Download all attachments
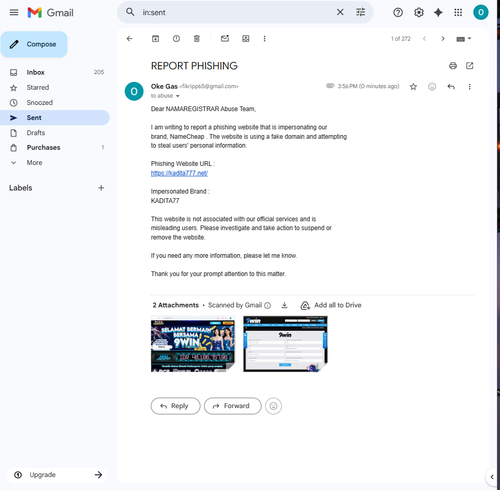This screenshot has height=490, width=500. click(x=284, y=305)
